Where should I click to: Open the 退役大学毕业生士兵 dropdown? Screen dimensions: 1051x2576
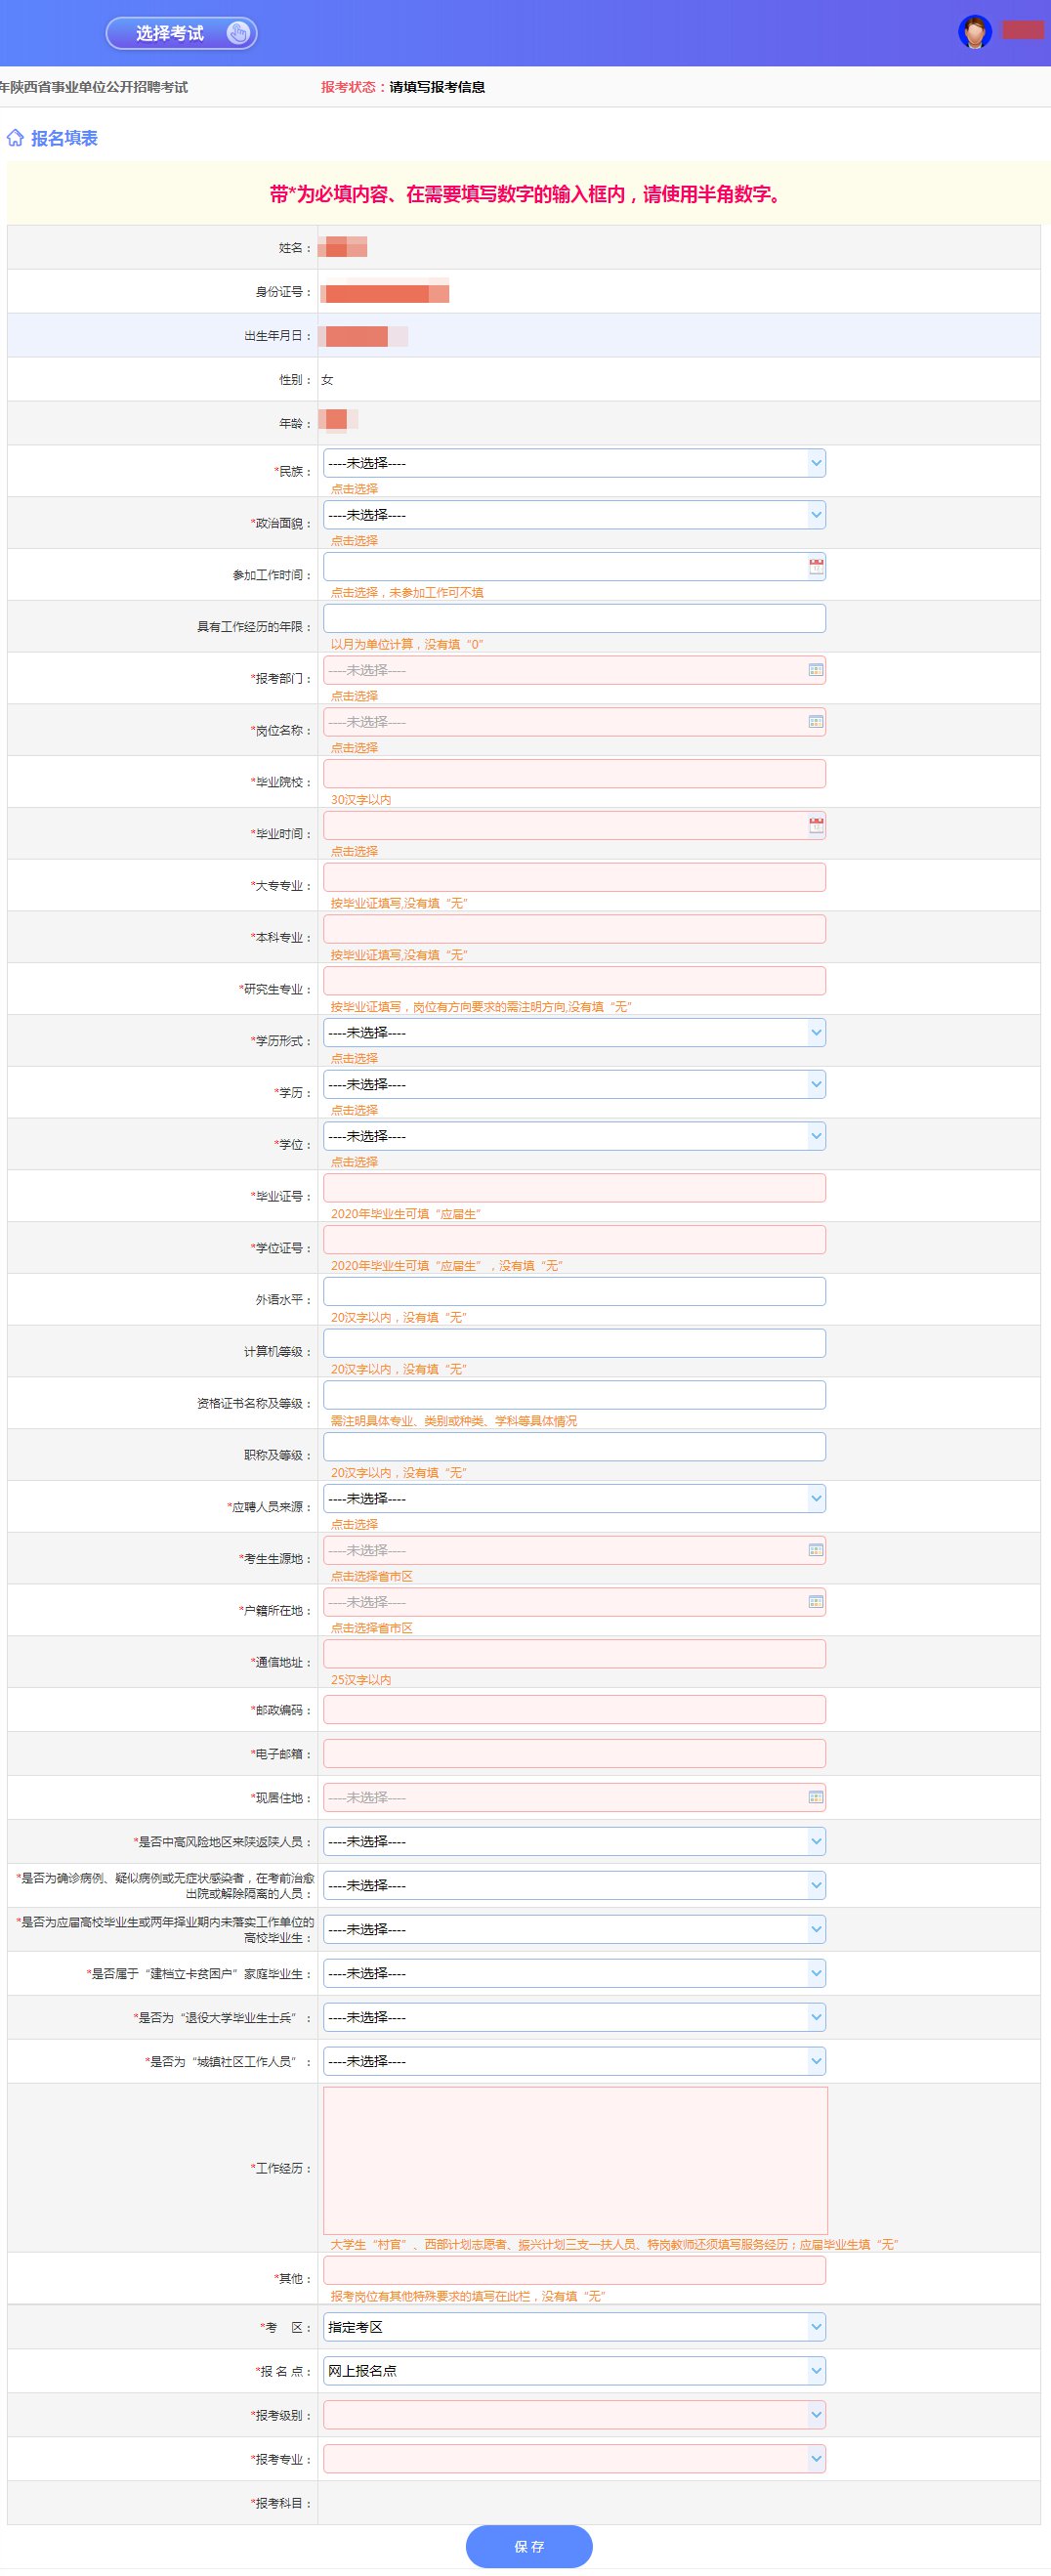coord(574,2018)
